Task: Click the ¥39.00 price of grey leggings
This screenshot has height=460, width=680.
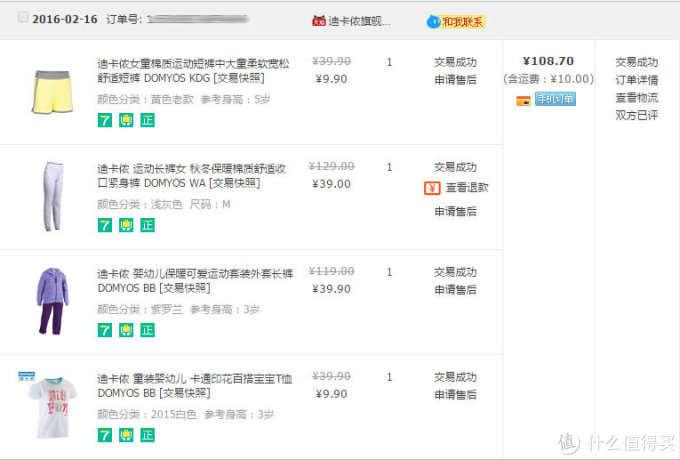Action: (x=331, y=184)
